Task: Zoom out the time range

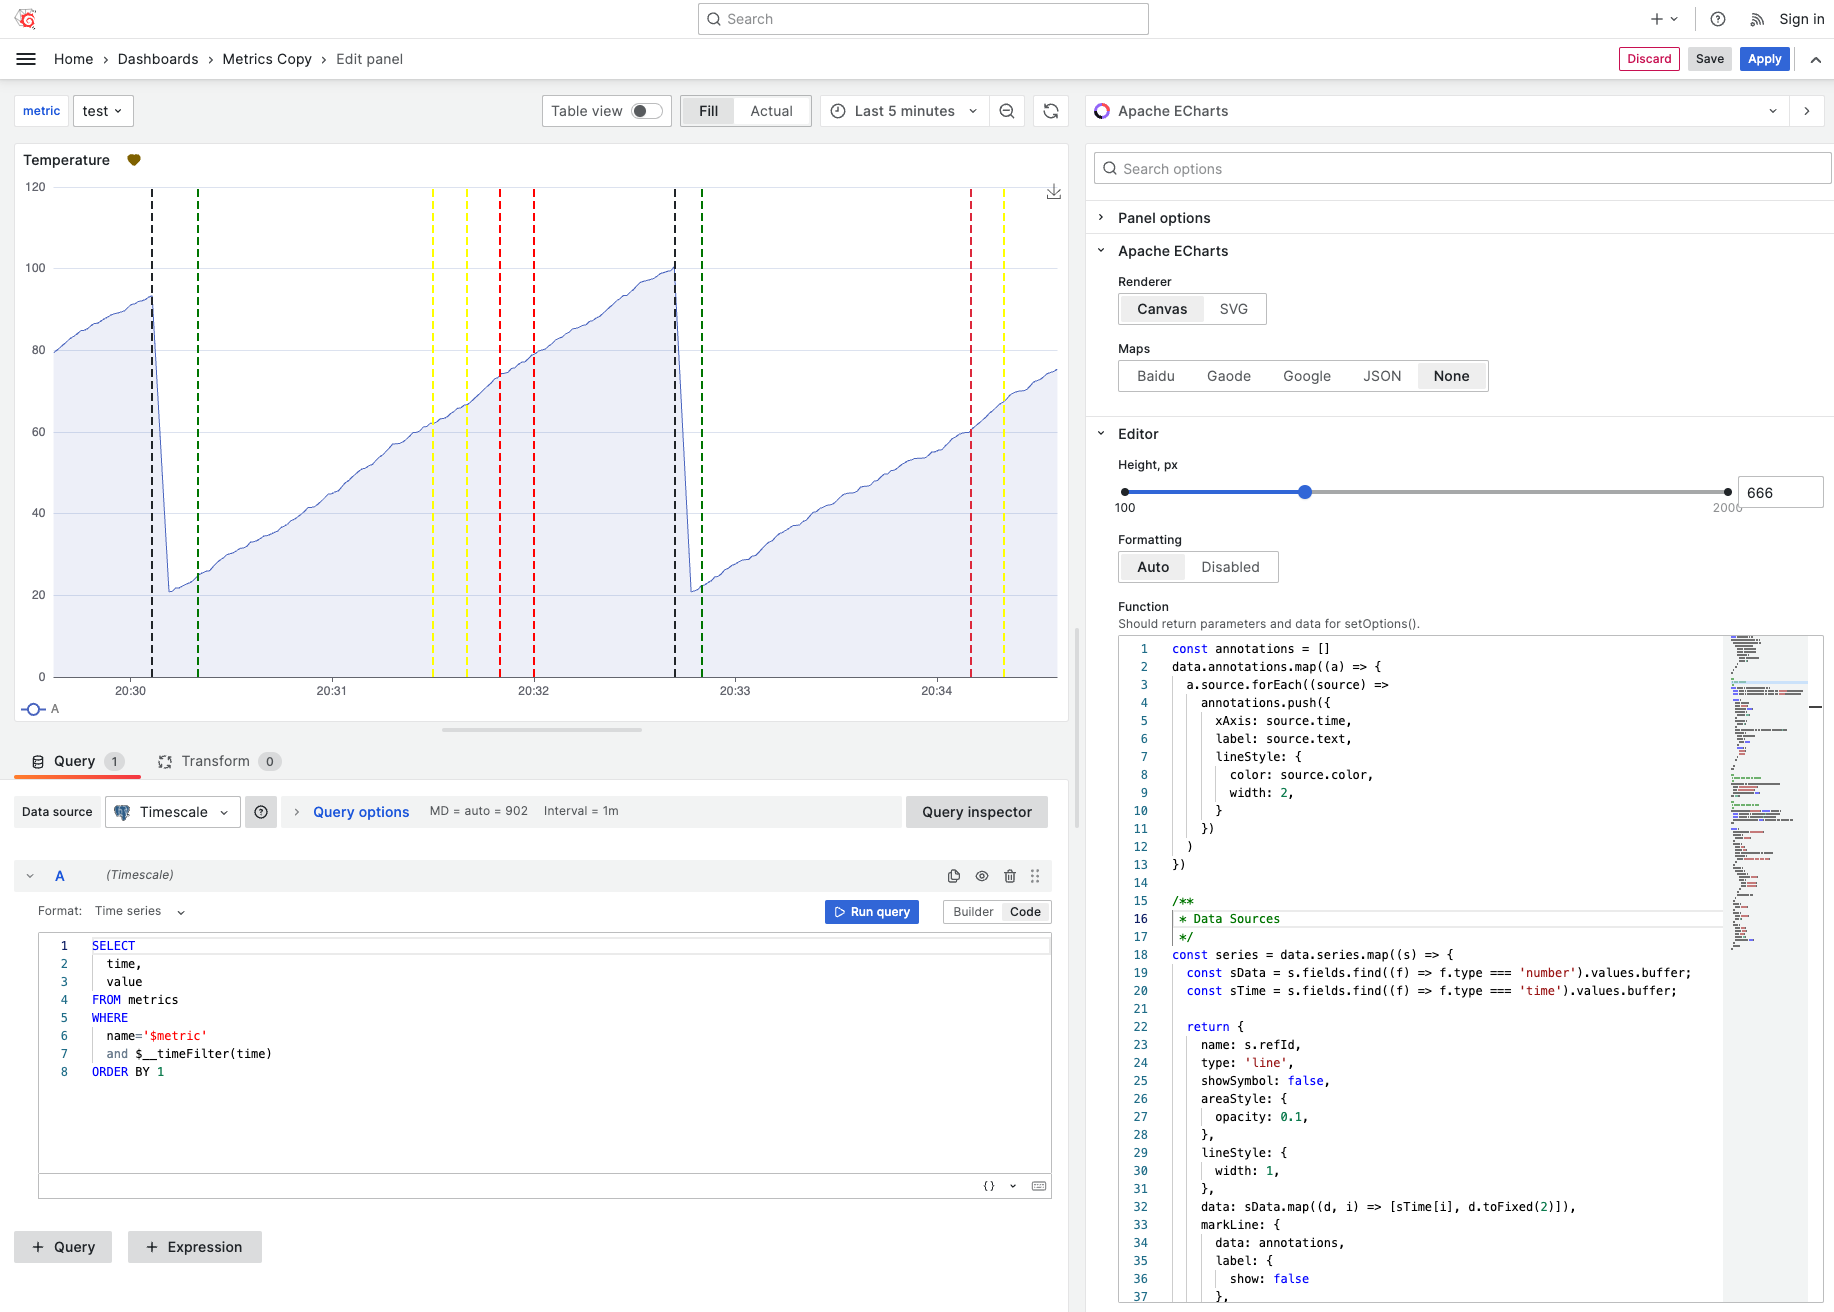Action: pyautogui.click(x=1007, y=111)
